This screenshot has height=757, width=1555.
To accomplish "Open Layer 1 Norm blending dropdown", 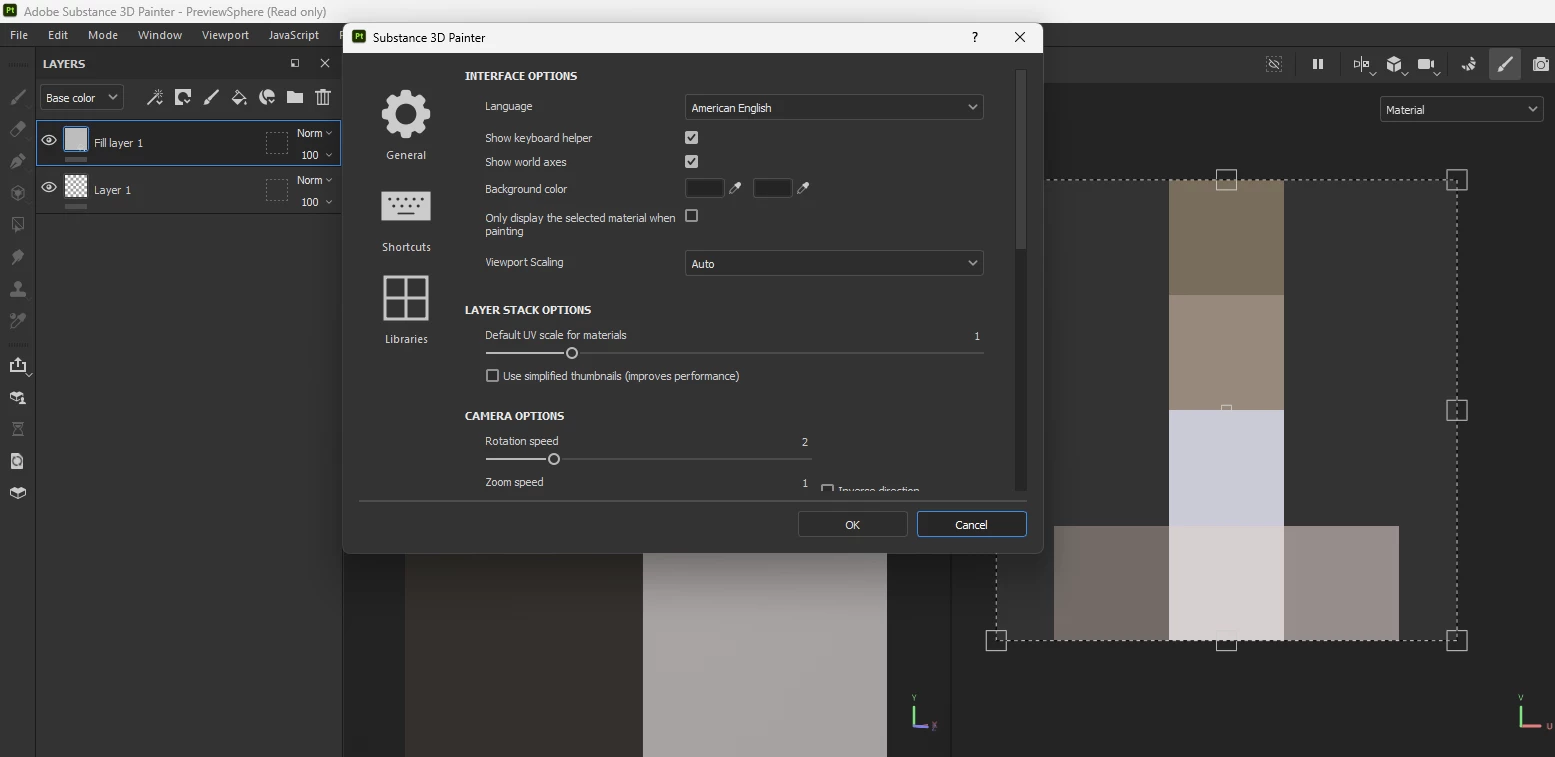I will tap(314, 180).
